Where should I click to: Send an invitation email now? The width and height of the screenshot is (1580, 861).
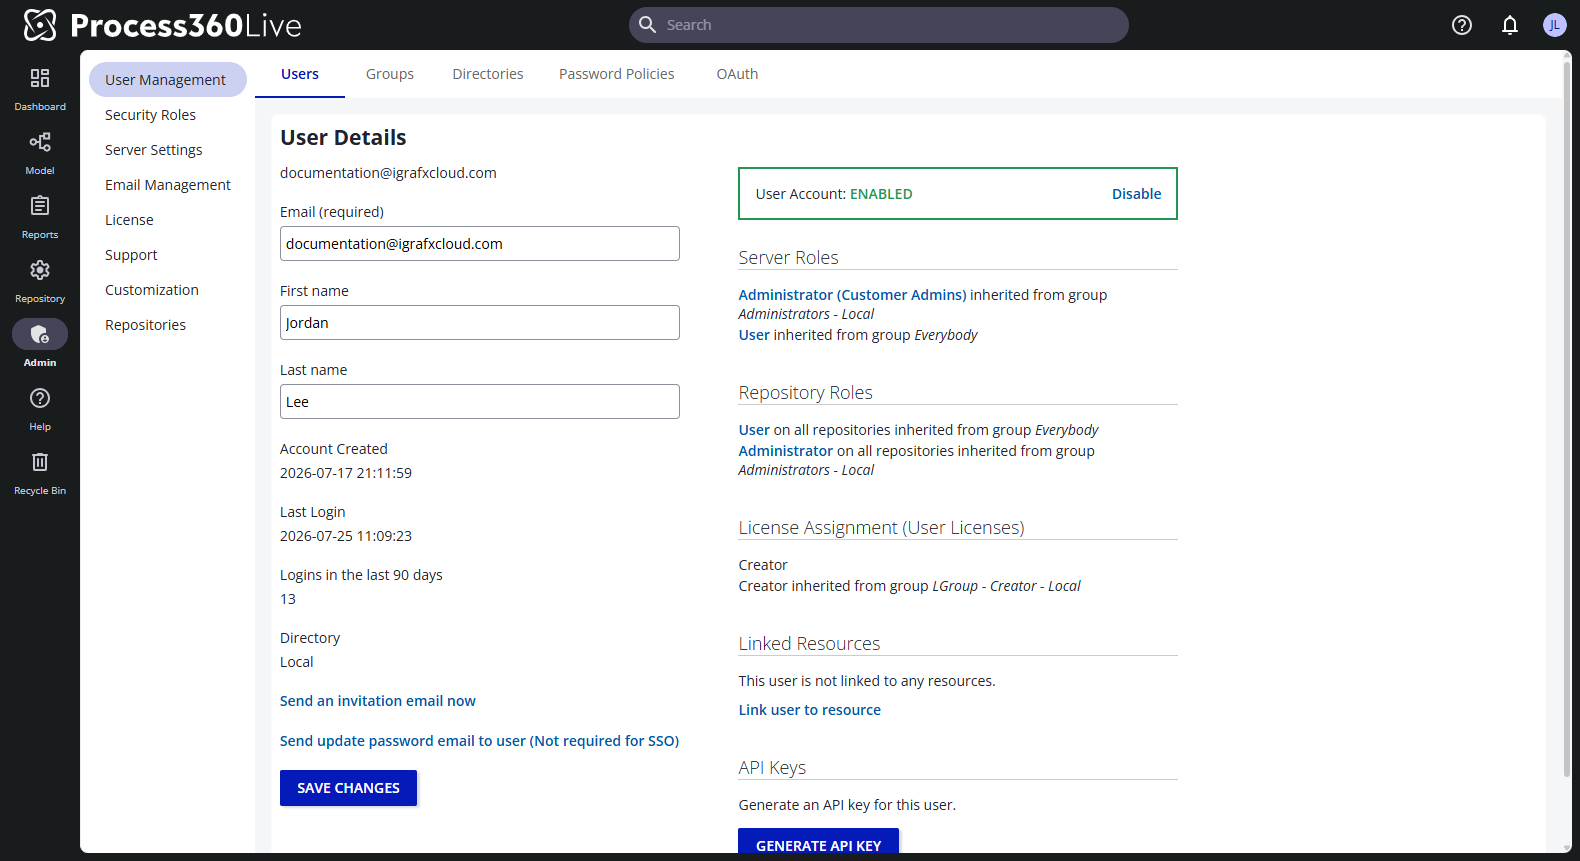coord(378,701)
